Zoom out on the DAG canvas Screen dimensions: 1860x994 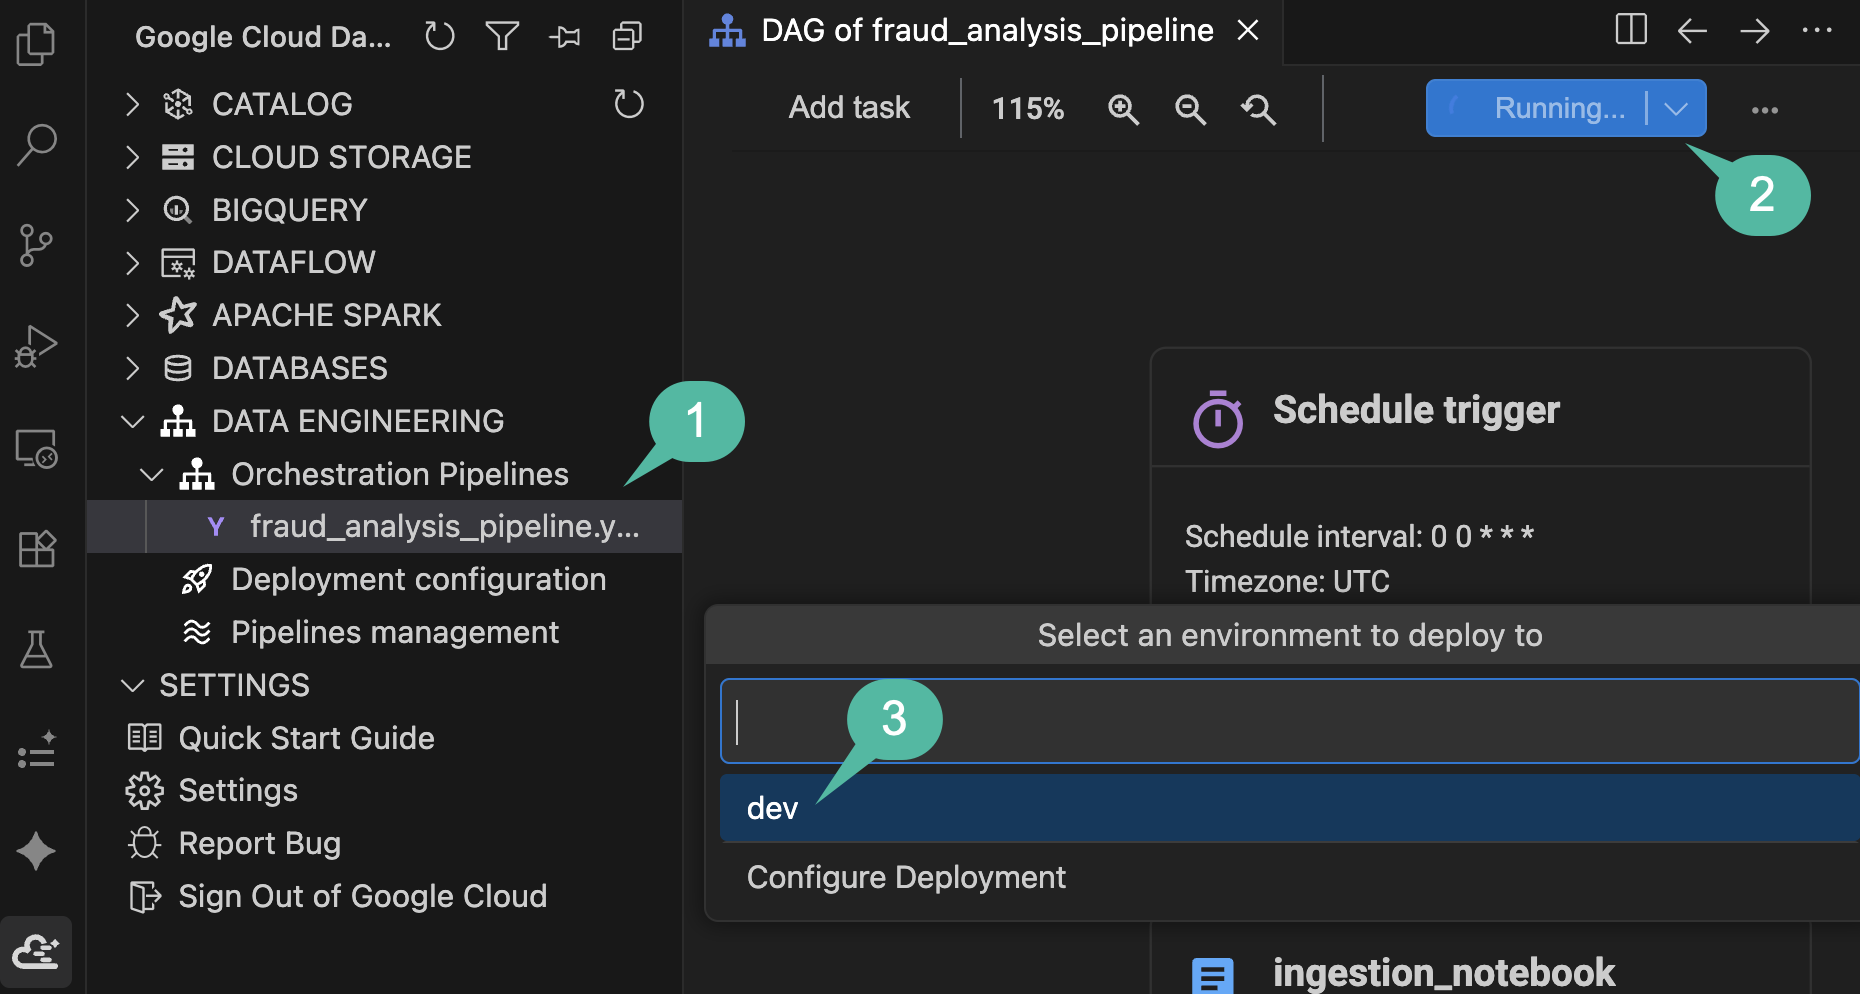pos(1190,109)
